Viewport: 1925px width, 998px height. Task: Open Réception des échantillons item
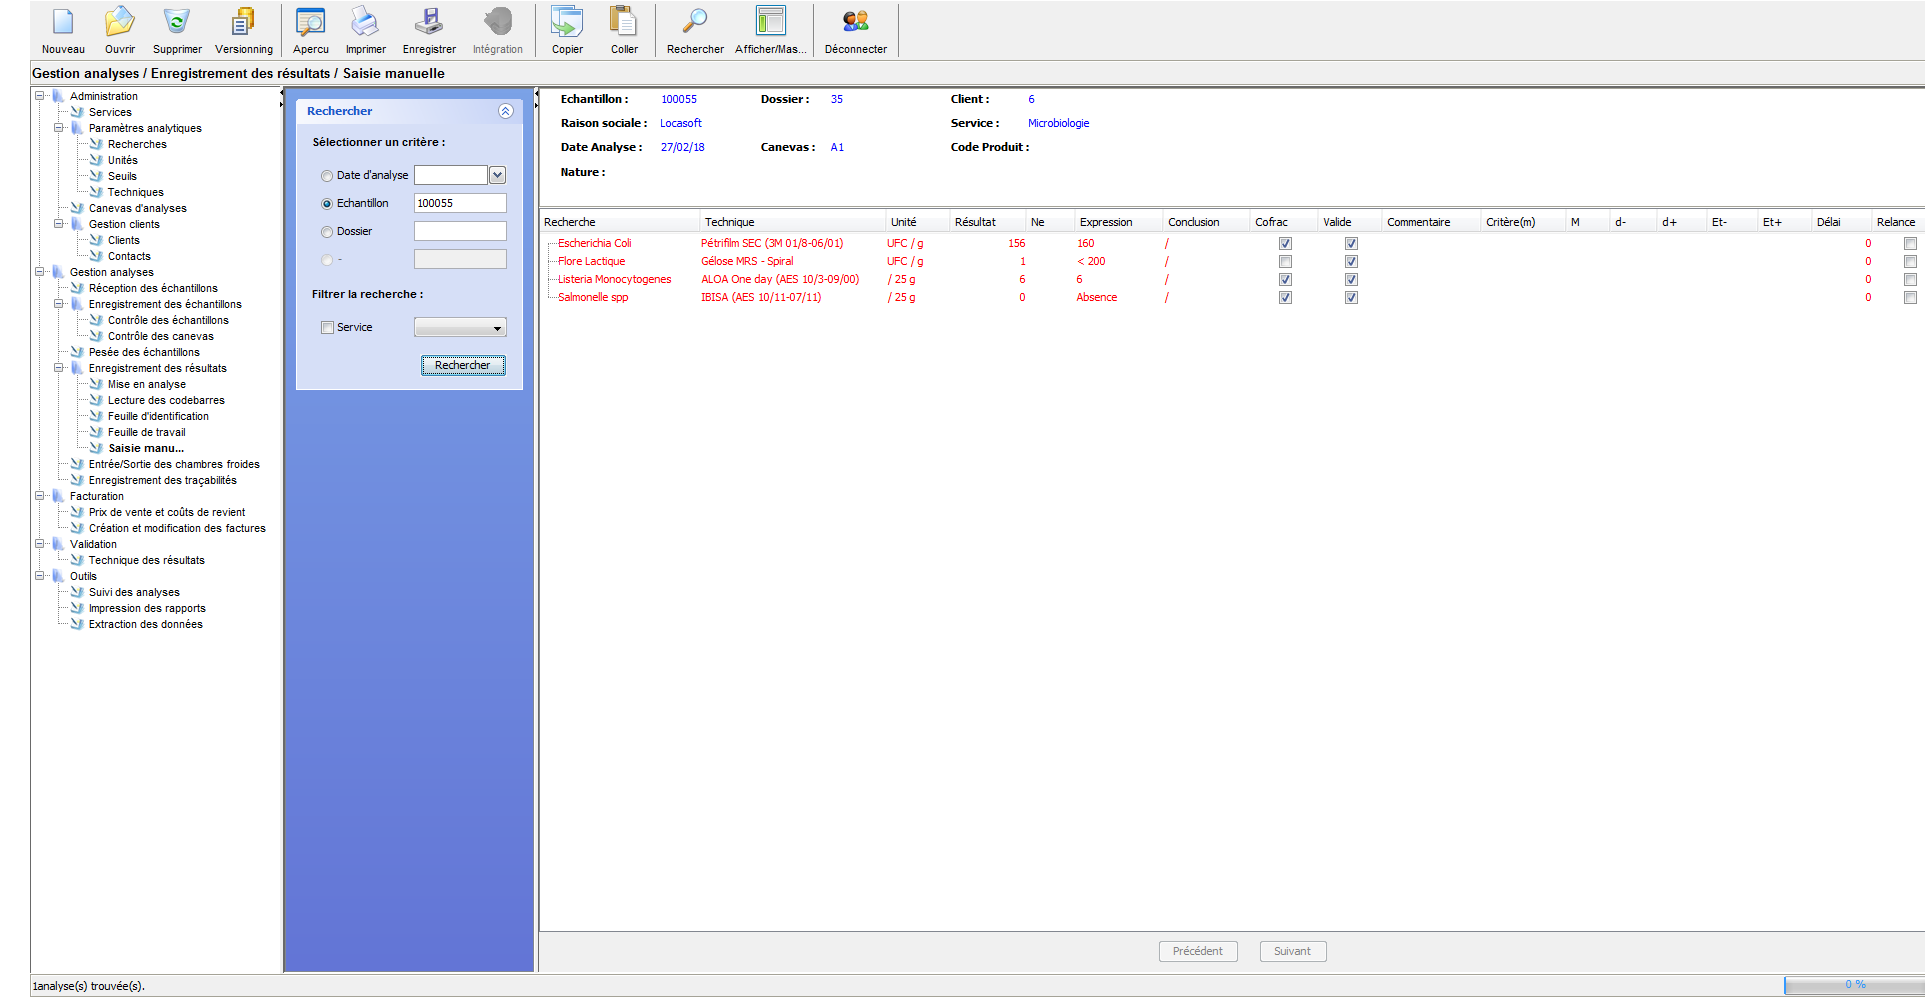coord(153,288)
